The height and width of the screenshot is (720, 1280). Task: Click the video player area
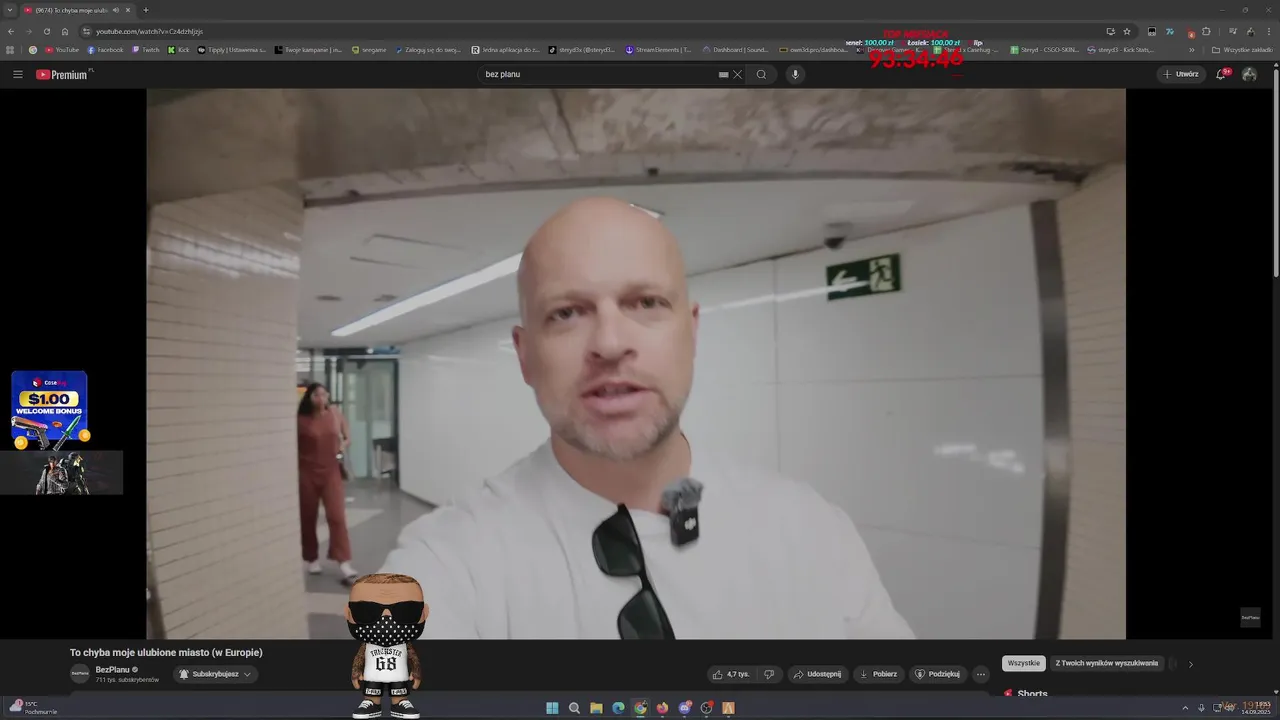[636, 363]
